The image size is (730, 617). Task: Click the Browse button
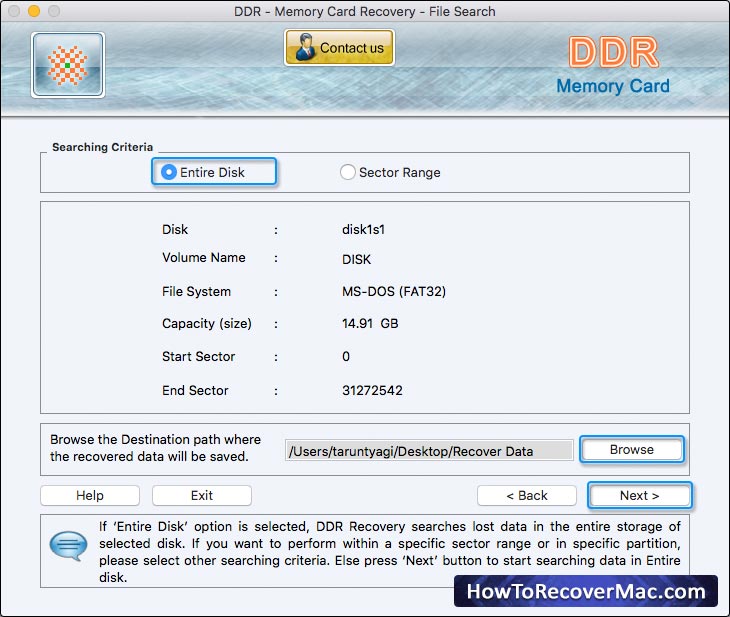[x=632, y=449]
